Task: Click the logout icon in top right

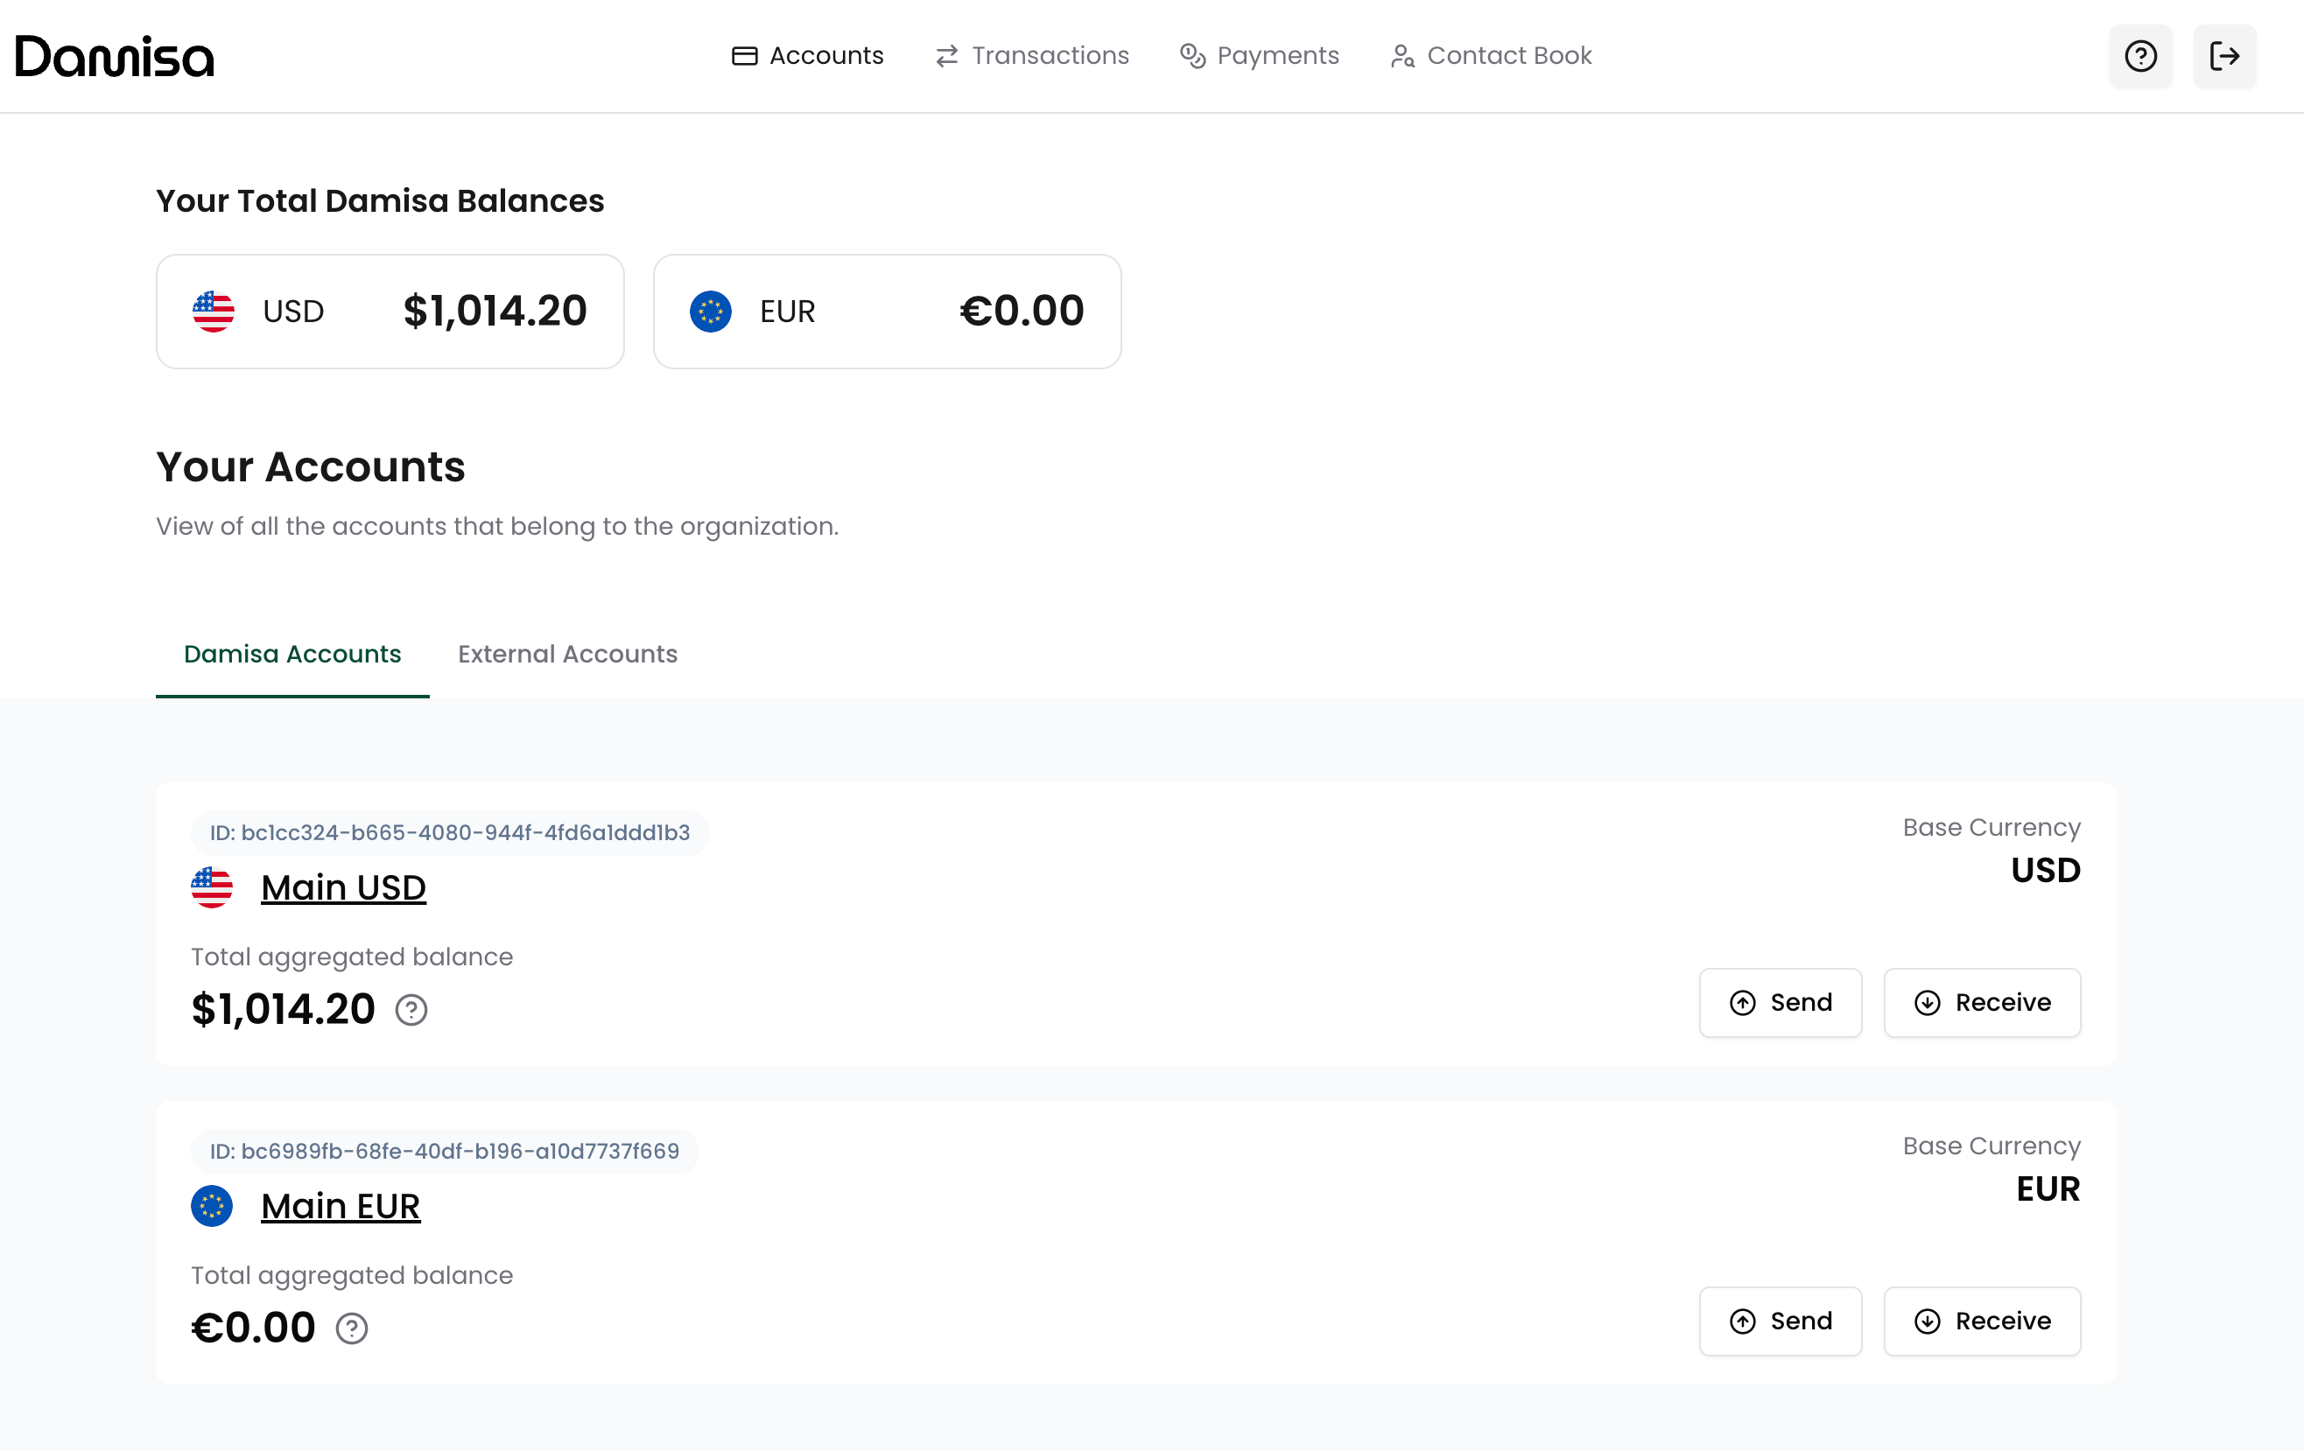Action: (2224, 56)
